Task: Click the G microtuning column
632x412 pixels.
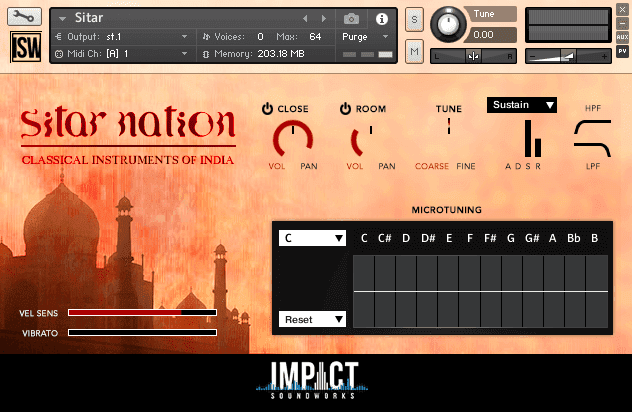Action: tap(511, 291)
